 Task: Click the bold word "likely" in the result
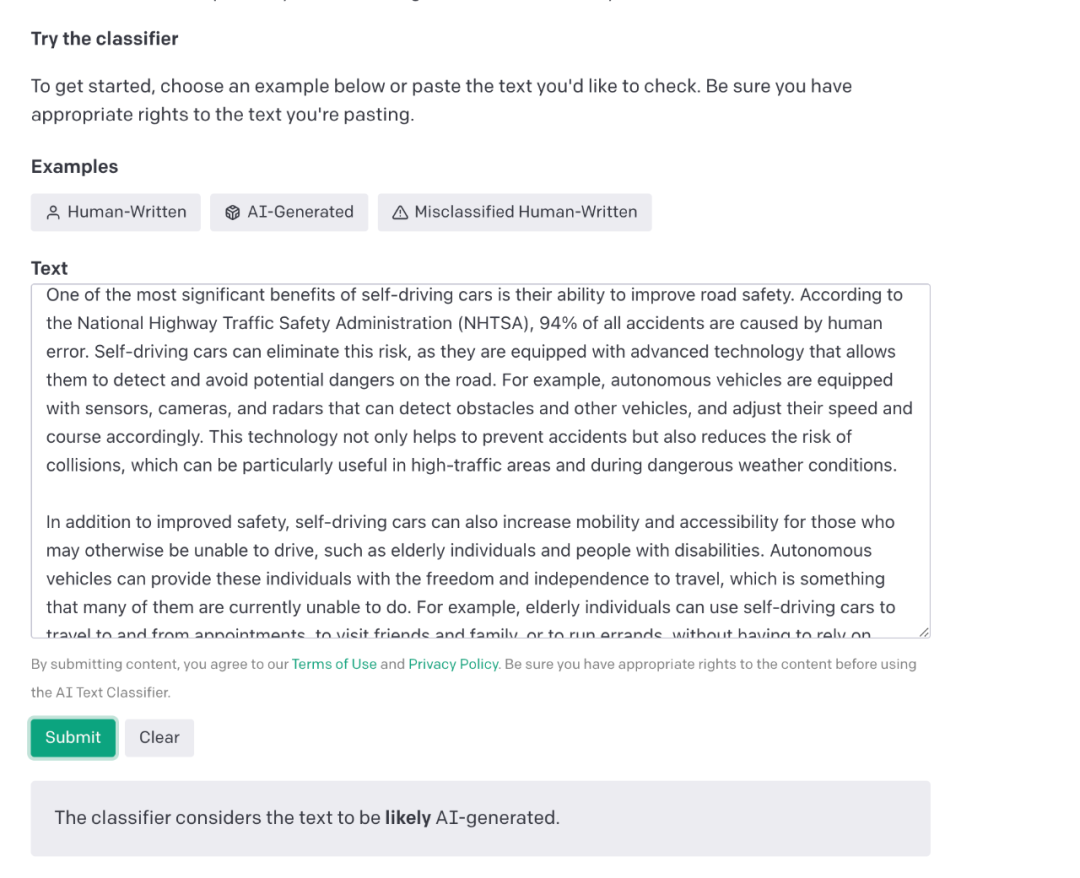coord(407,818)
